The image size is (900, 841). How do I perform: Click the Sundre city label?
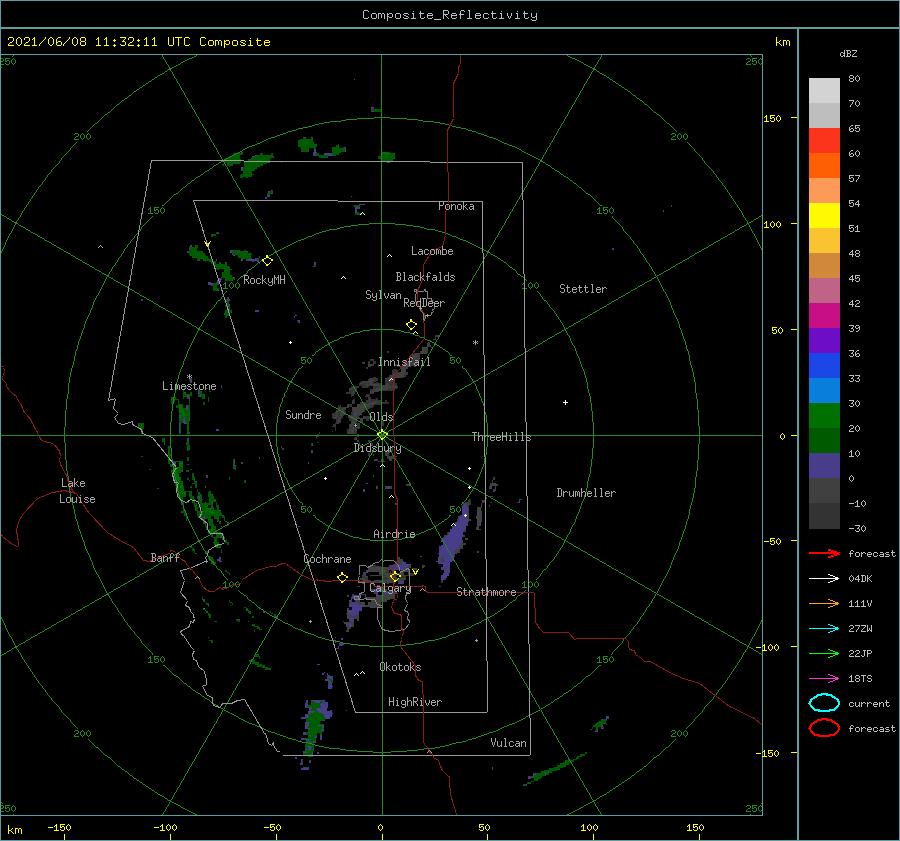click(303, 414)
